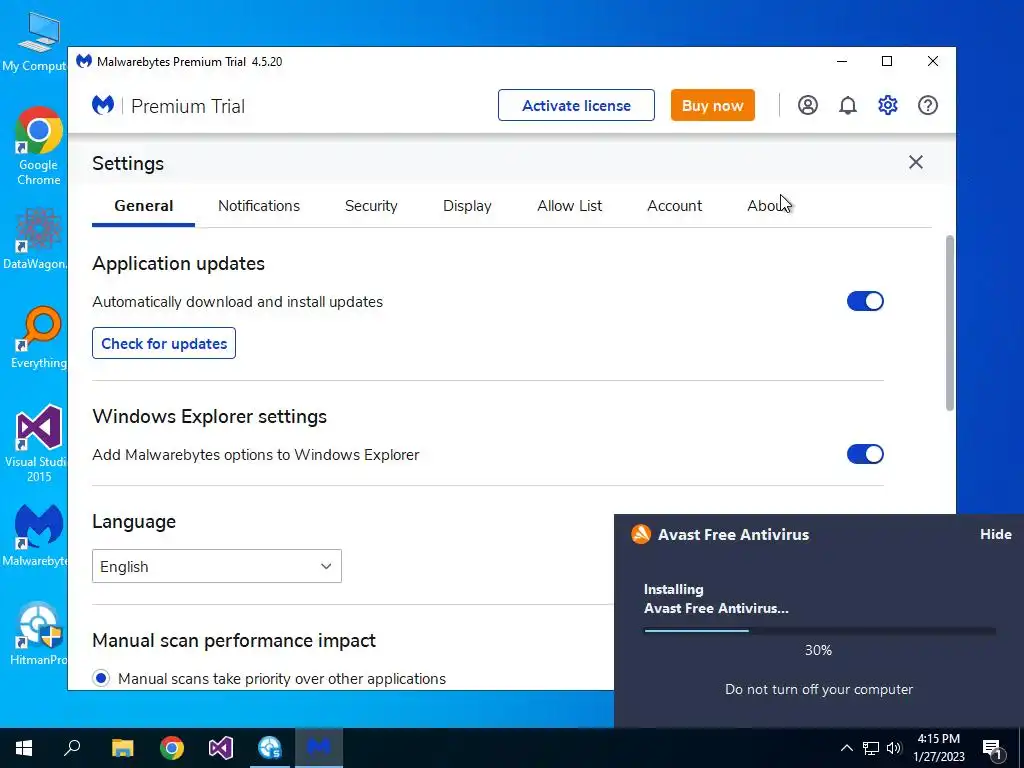Click the Avast installation progress bar
Screen dimensions: 1024x768
[x=819, y=631]
